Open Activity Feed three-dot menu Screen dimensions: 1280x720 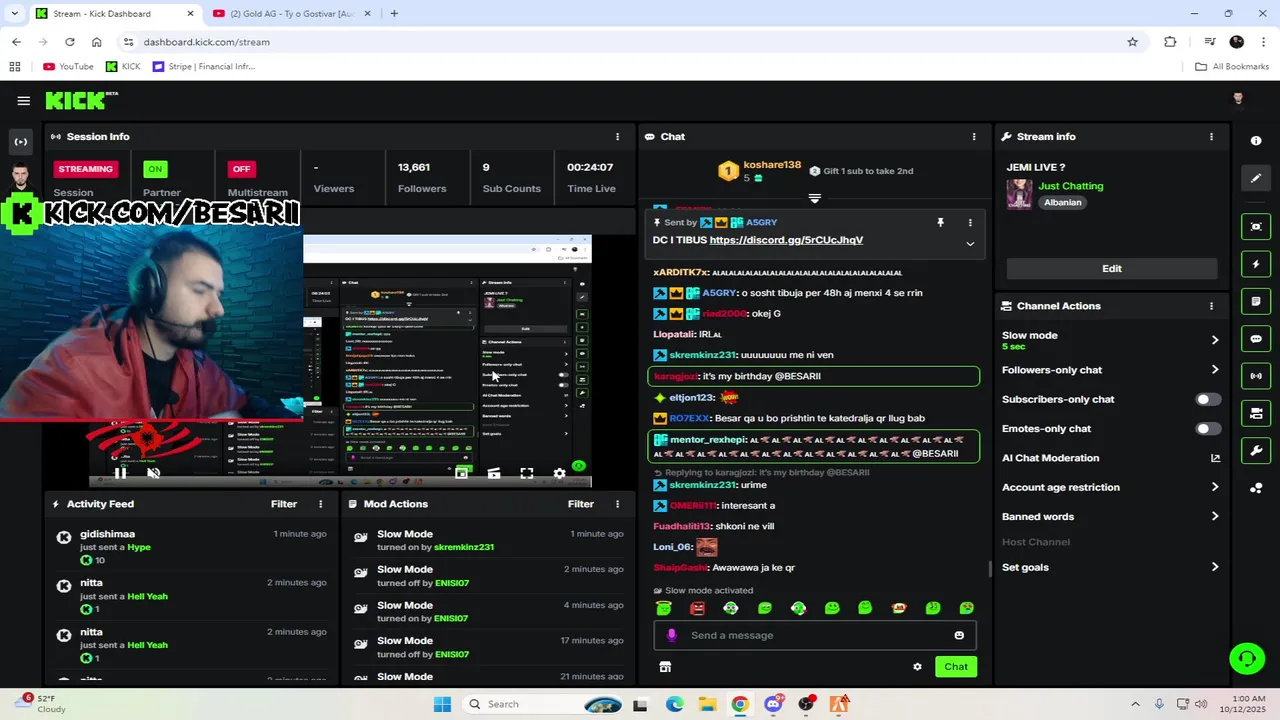pyautogui.click(x=320, y=504)
